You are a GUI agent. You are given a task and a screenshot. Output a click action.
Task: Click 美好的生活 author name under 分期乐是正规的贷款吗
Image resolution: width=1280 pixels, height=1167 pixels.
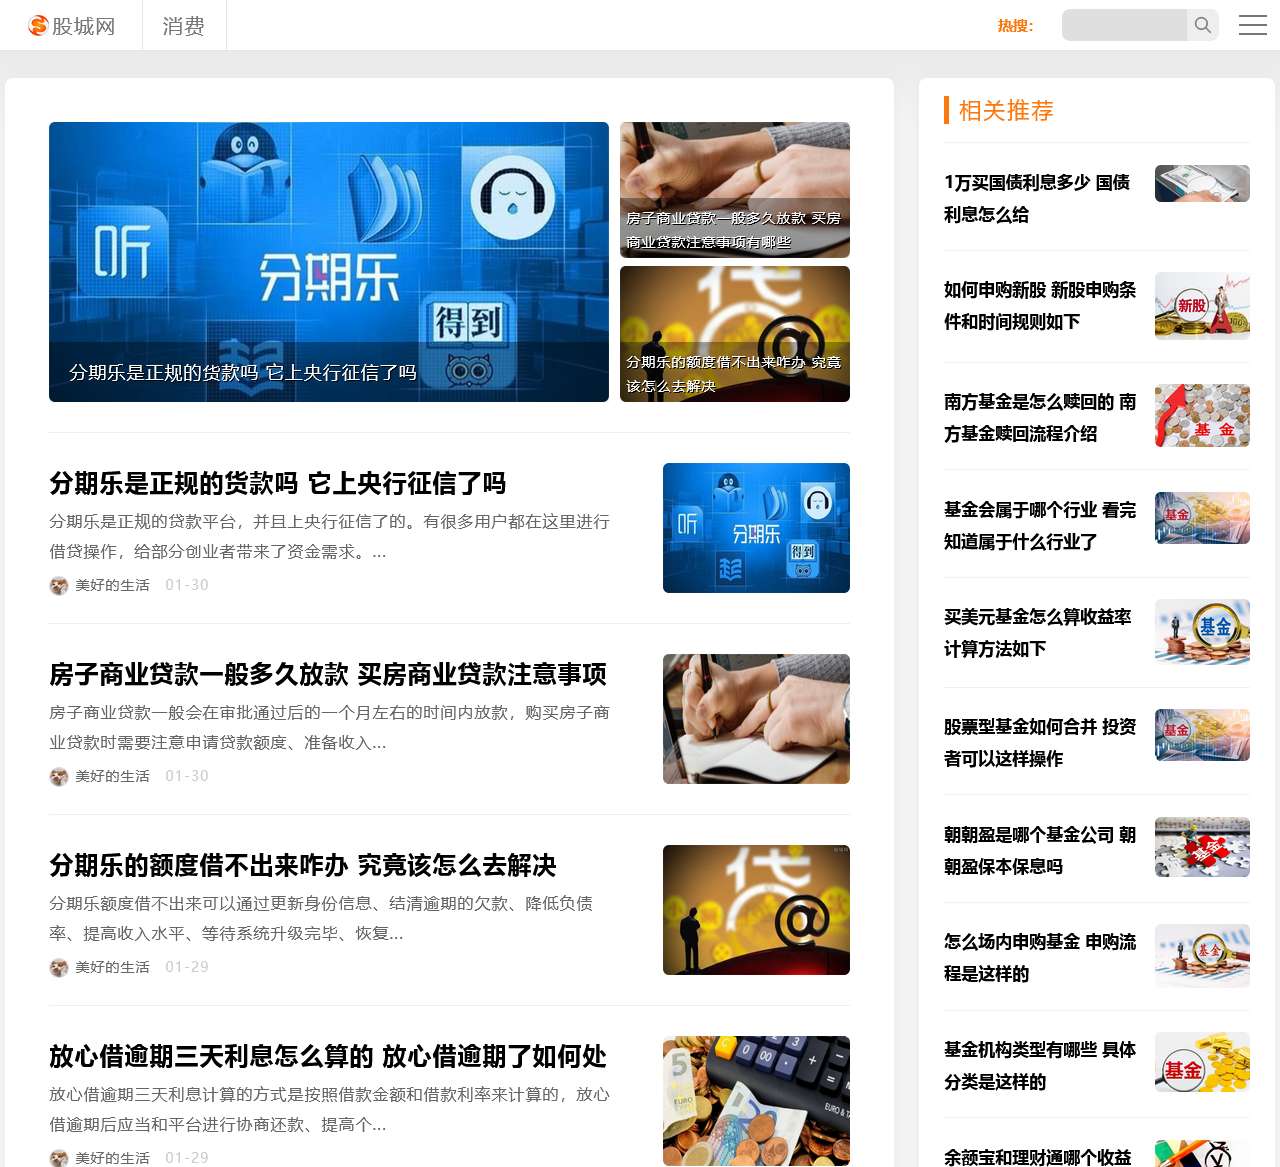(x=112, y=586)
